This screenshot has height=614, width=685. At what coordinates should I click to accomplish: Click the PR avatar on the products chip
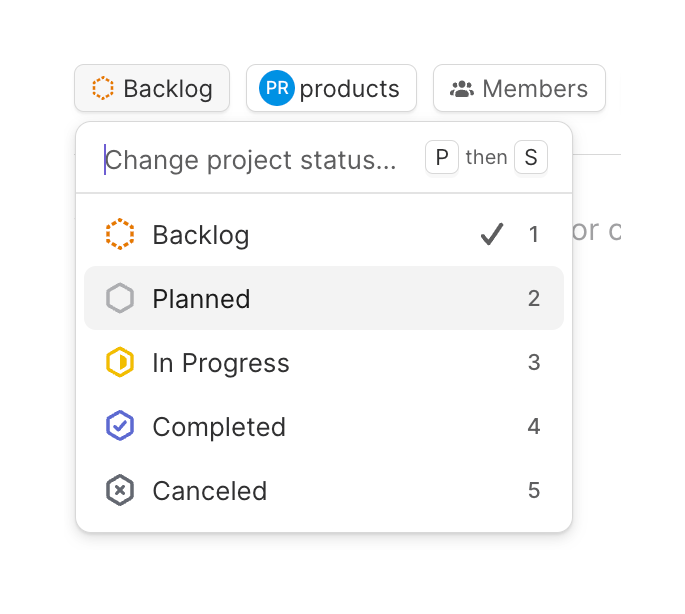[276, 88]
